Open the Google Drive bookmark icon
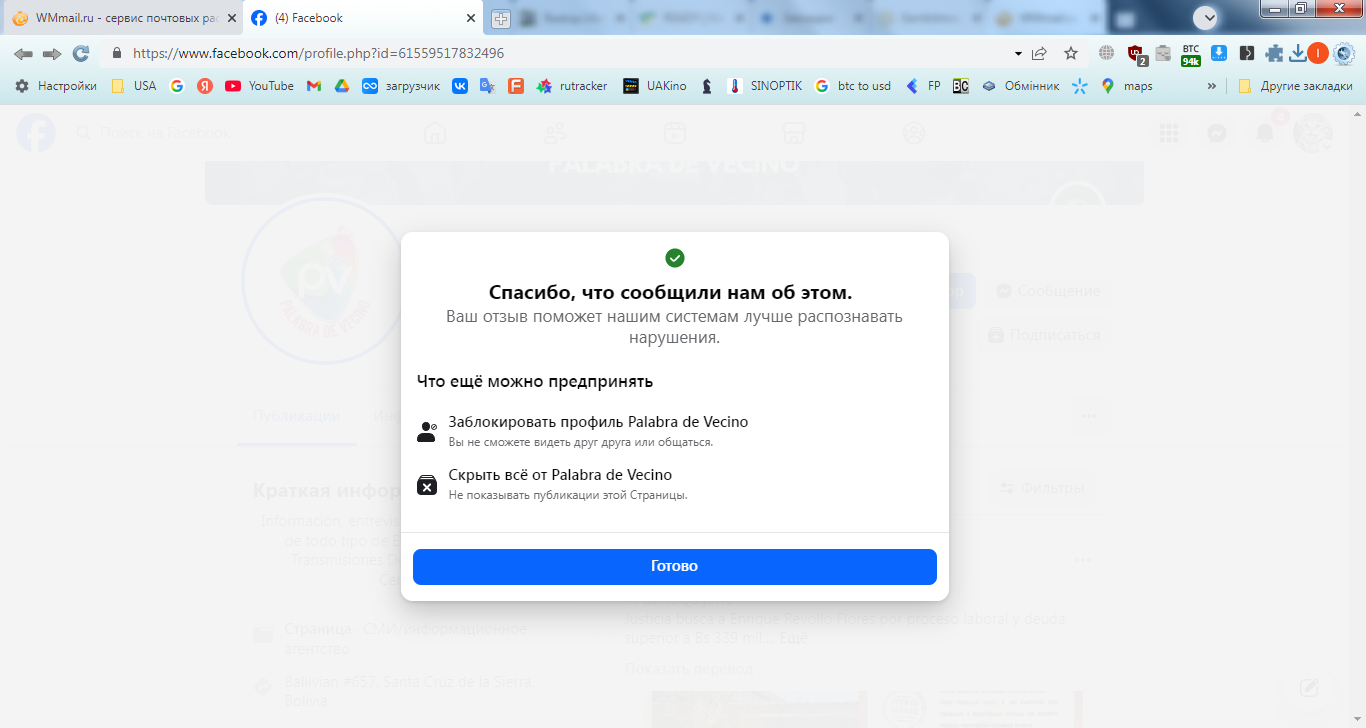1366x728 pixels. point(341,86)
